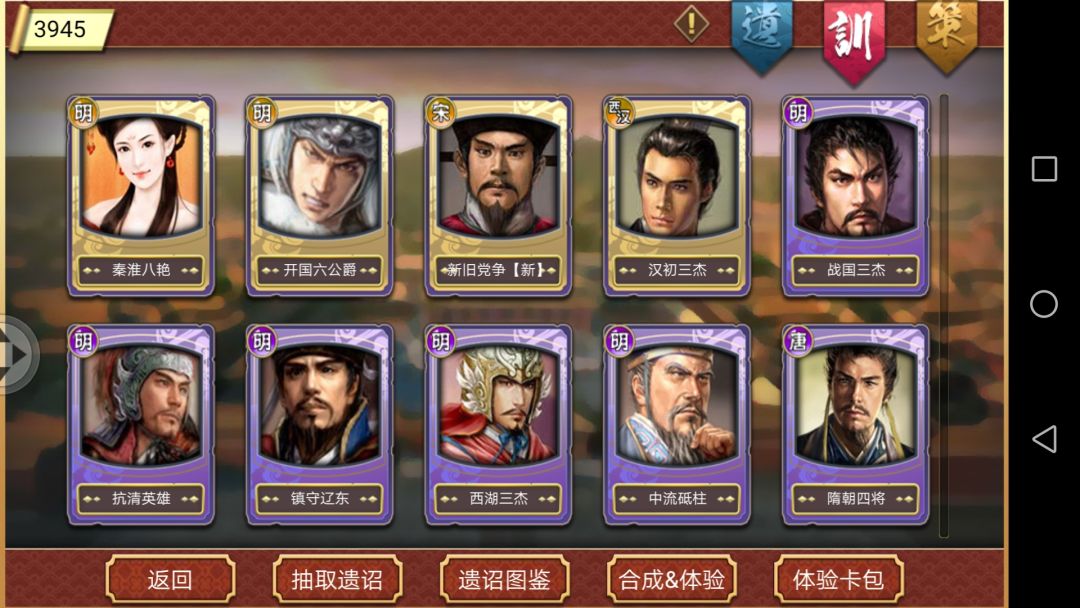Tap Android home circle button

pyautogui.click(x=1043, y=304)
